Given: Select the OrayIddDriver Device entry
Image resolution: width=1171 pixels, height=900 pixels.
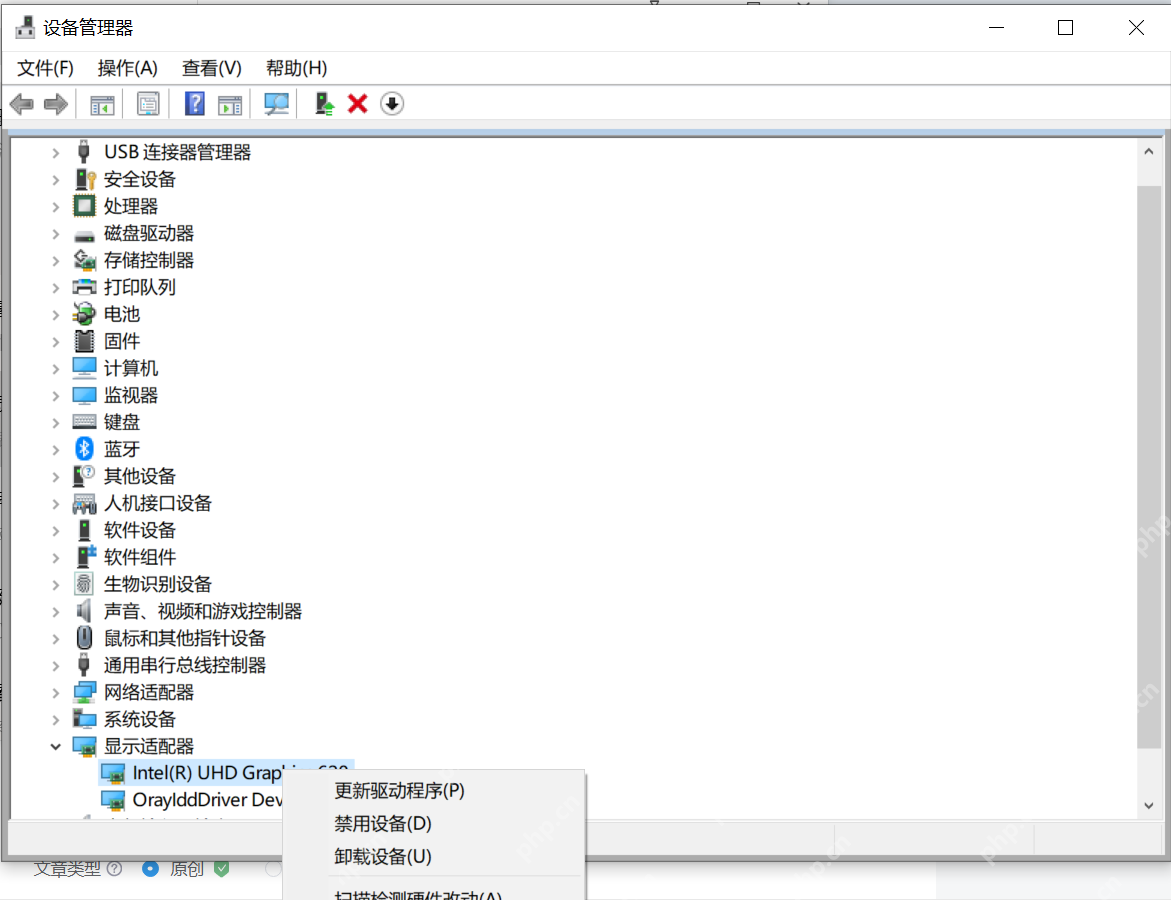Looking at the screenshot, I should pos(207,800).
